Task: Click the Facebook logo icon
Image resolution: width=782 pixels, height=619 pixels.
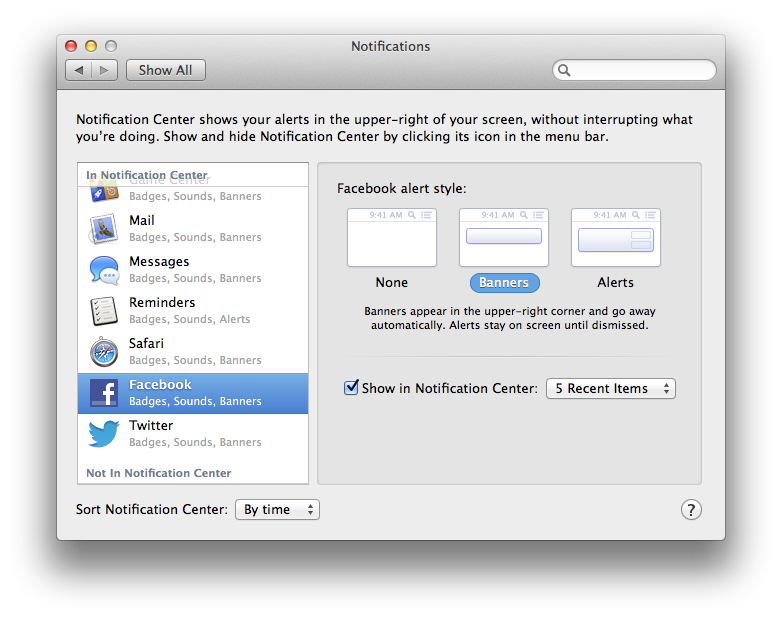Action: [x=104, y=393]
